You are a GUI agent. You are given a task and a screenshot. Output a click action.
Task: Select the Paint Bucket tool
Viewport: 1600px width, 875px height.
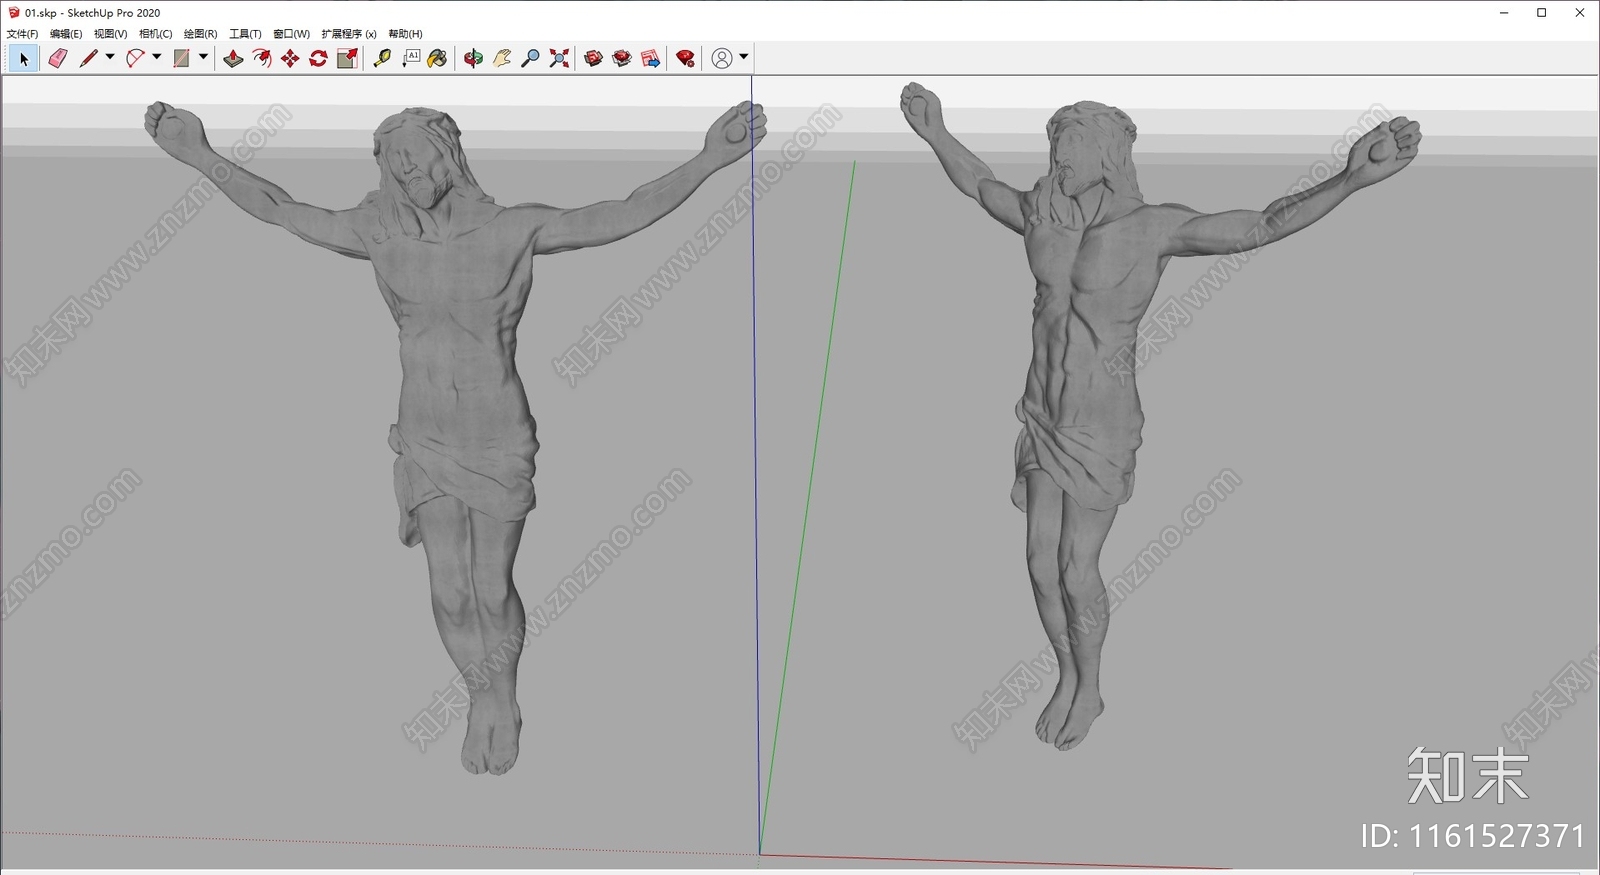(x=438, y=59)
